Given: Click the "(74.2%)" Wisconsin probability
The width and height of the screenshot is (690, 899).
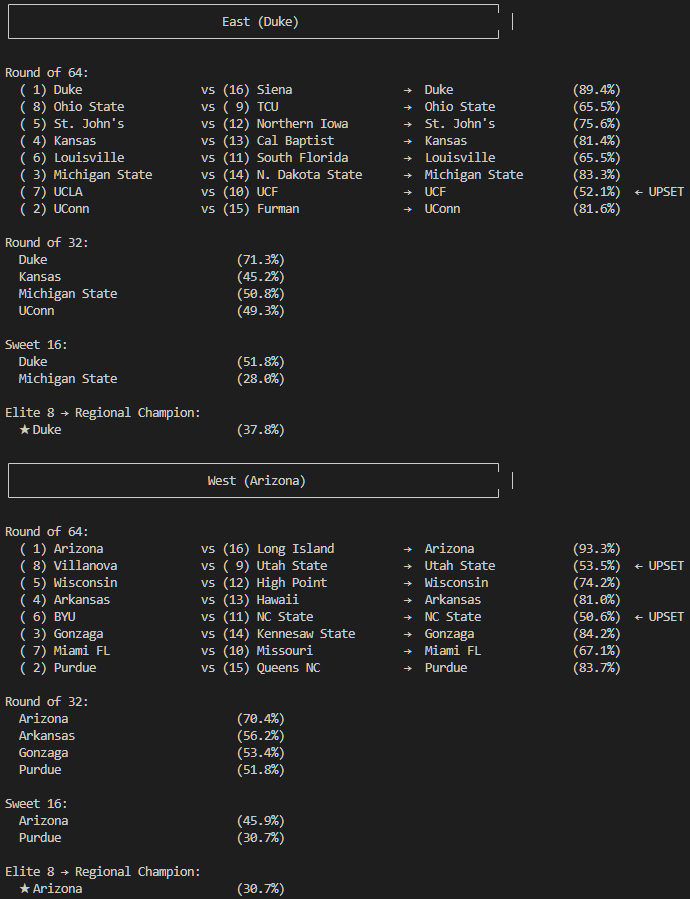Looking at the screenshot, I should point(597,583).
